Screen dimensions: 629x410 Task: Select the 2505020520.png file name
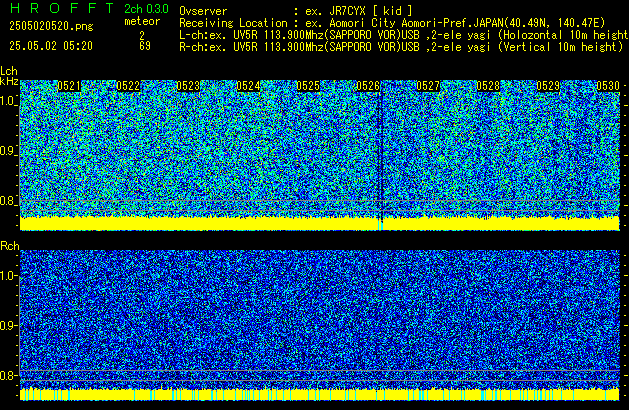click(x=51, y=26)
